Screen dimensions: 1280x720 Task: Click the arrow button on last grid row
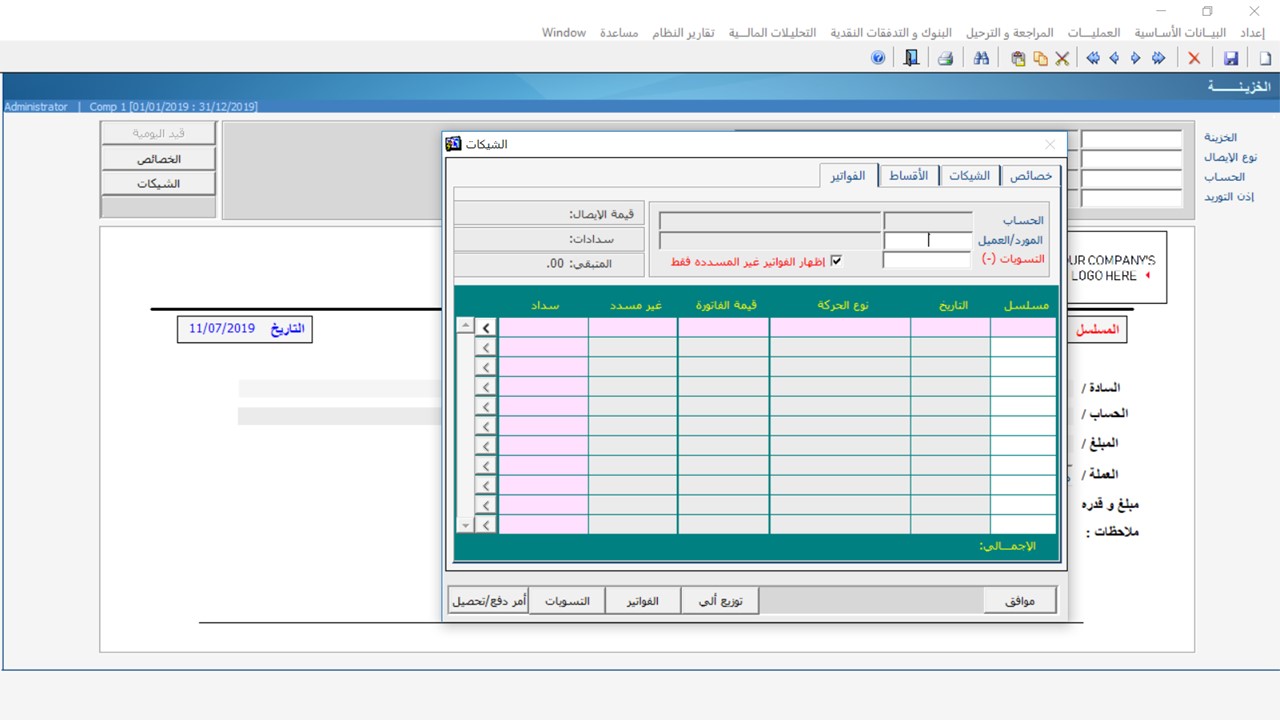click(486, 524)
